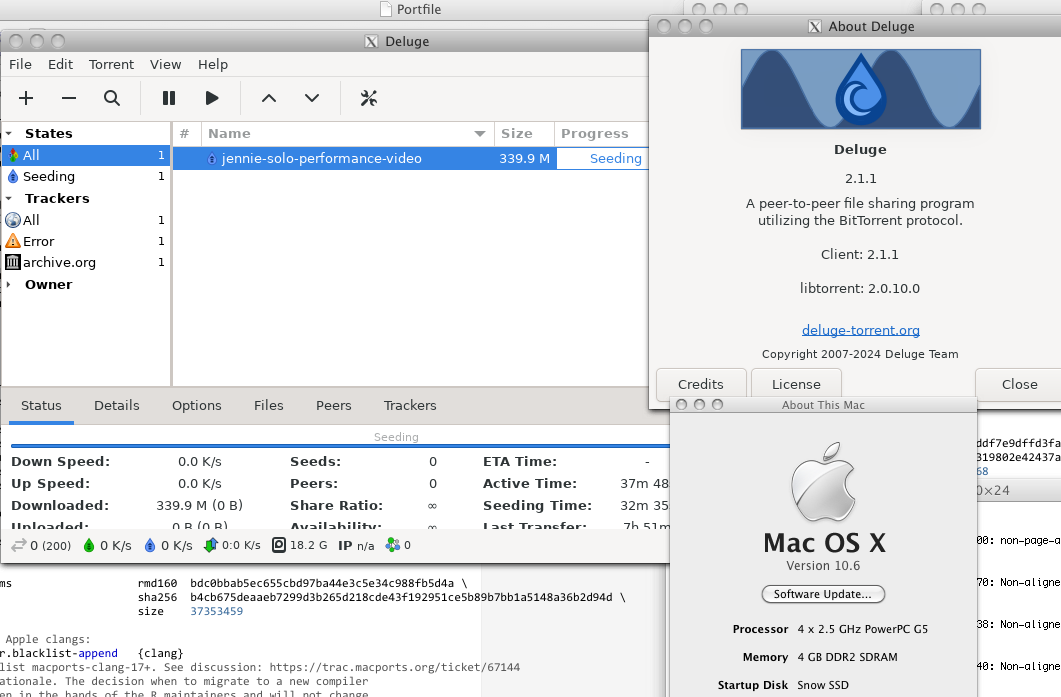Add a torrent with the plus icon

[26, 98]
